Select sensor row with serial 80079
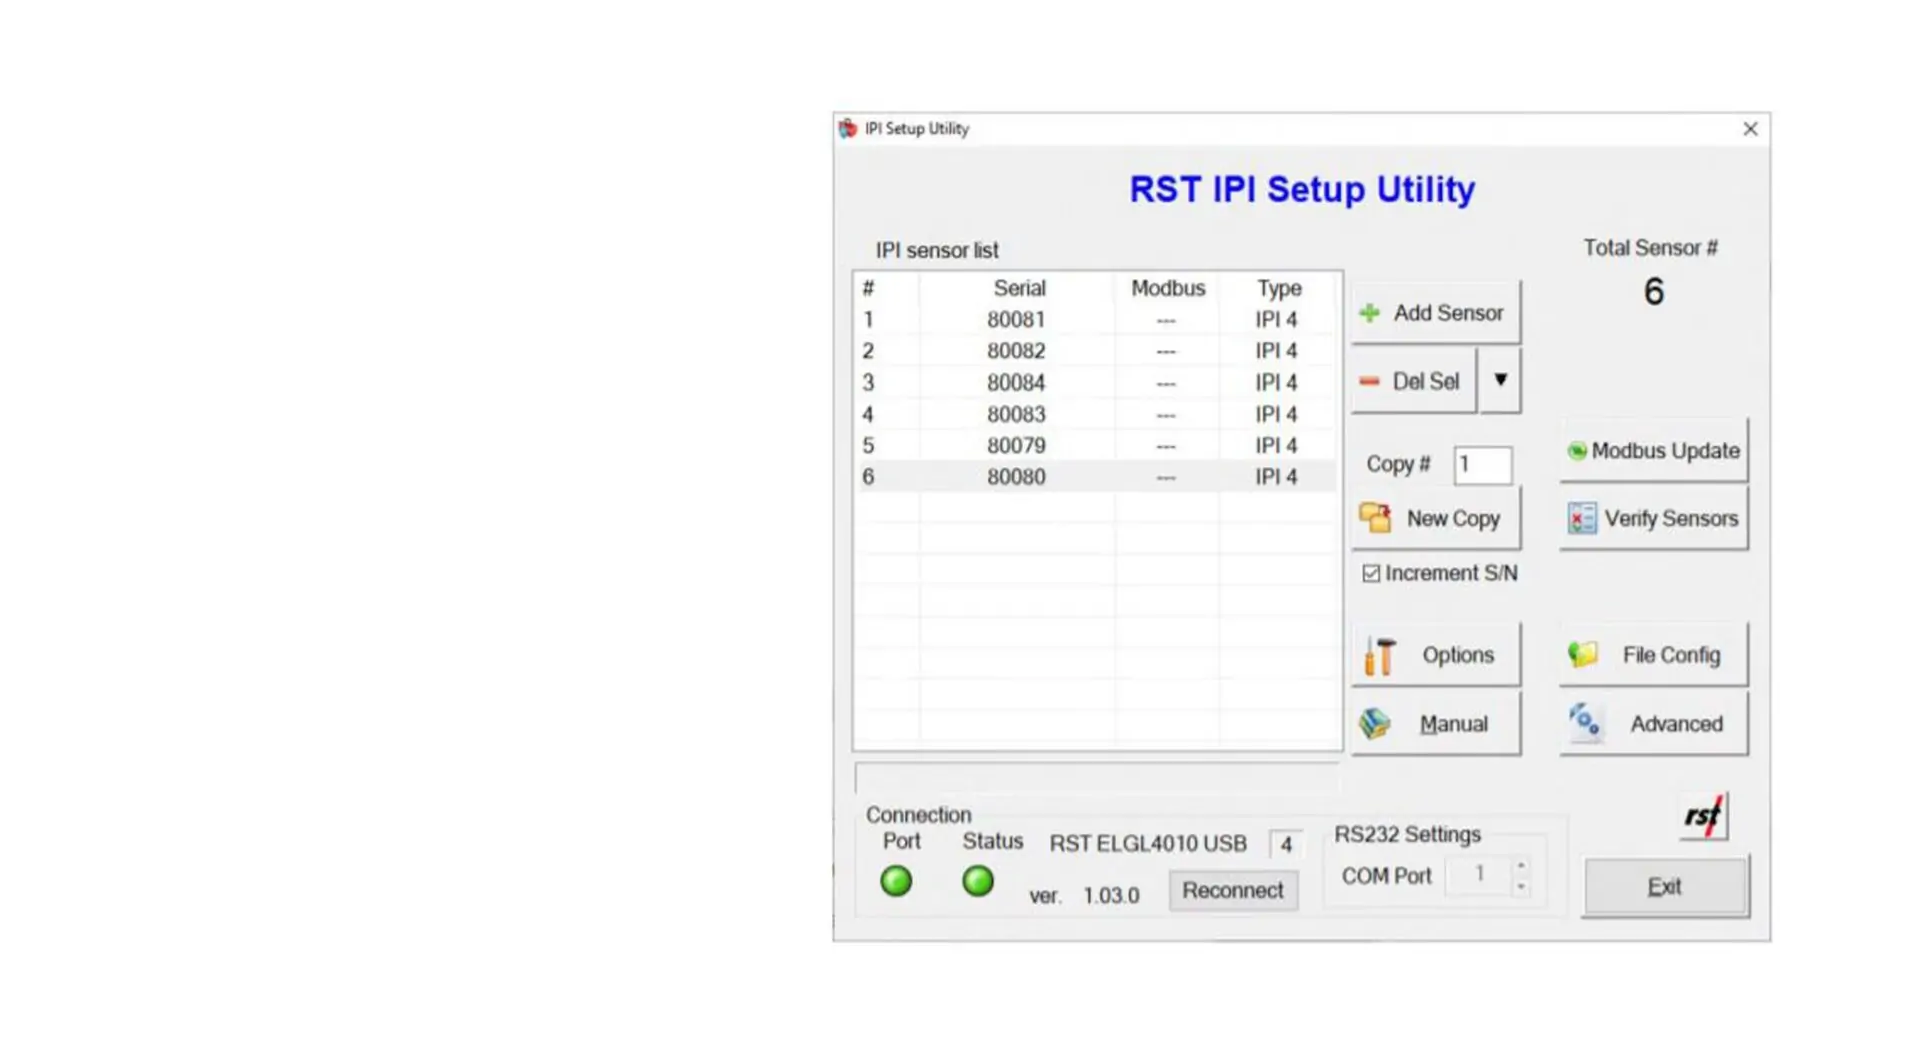 click(x=1096, y=446)
